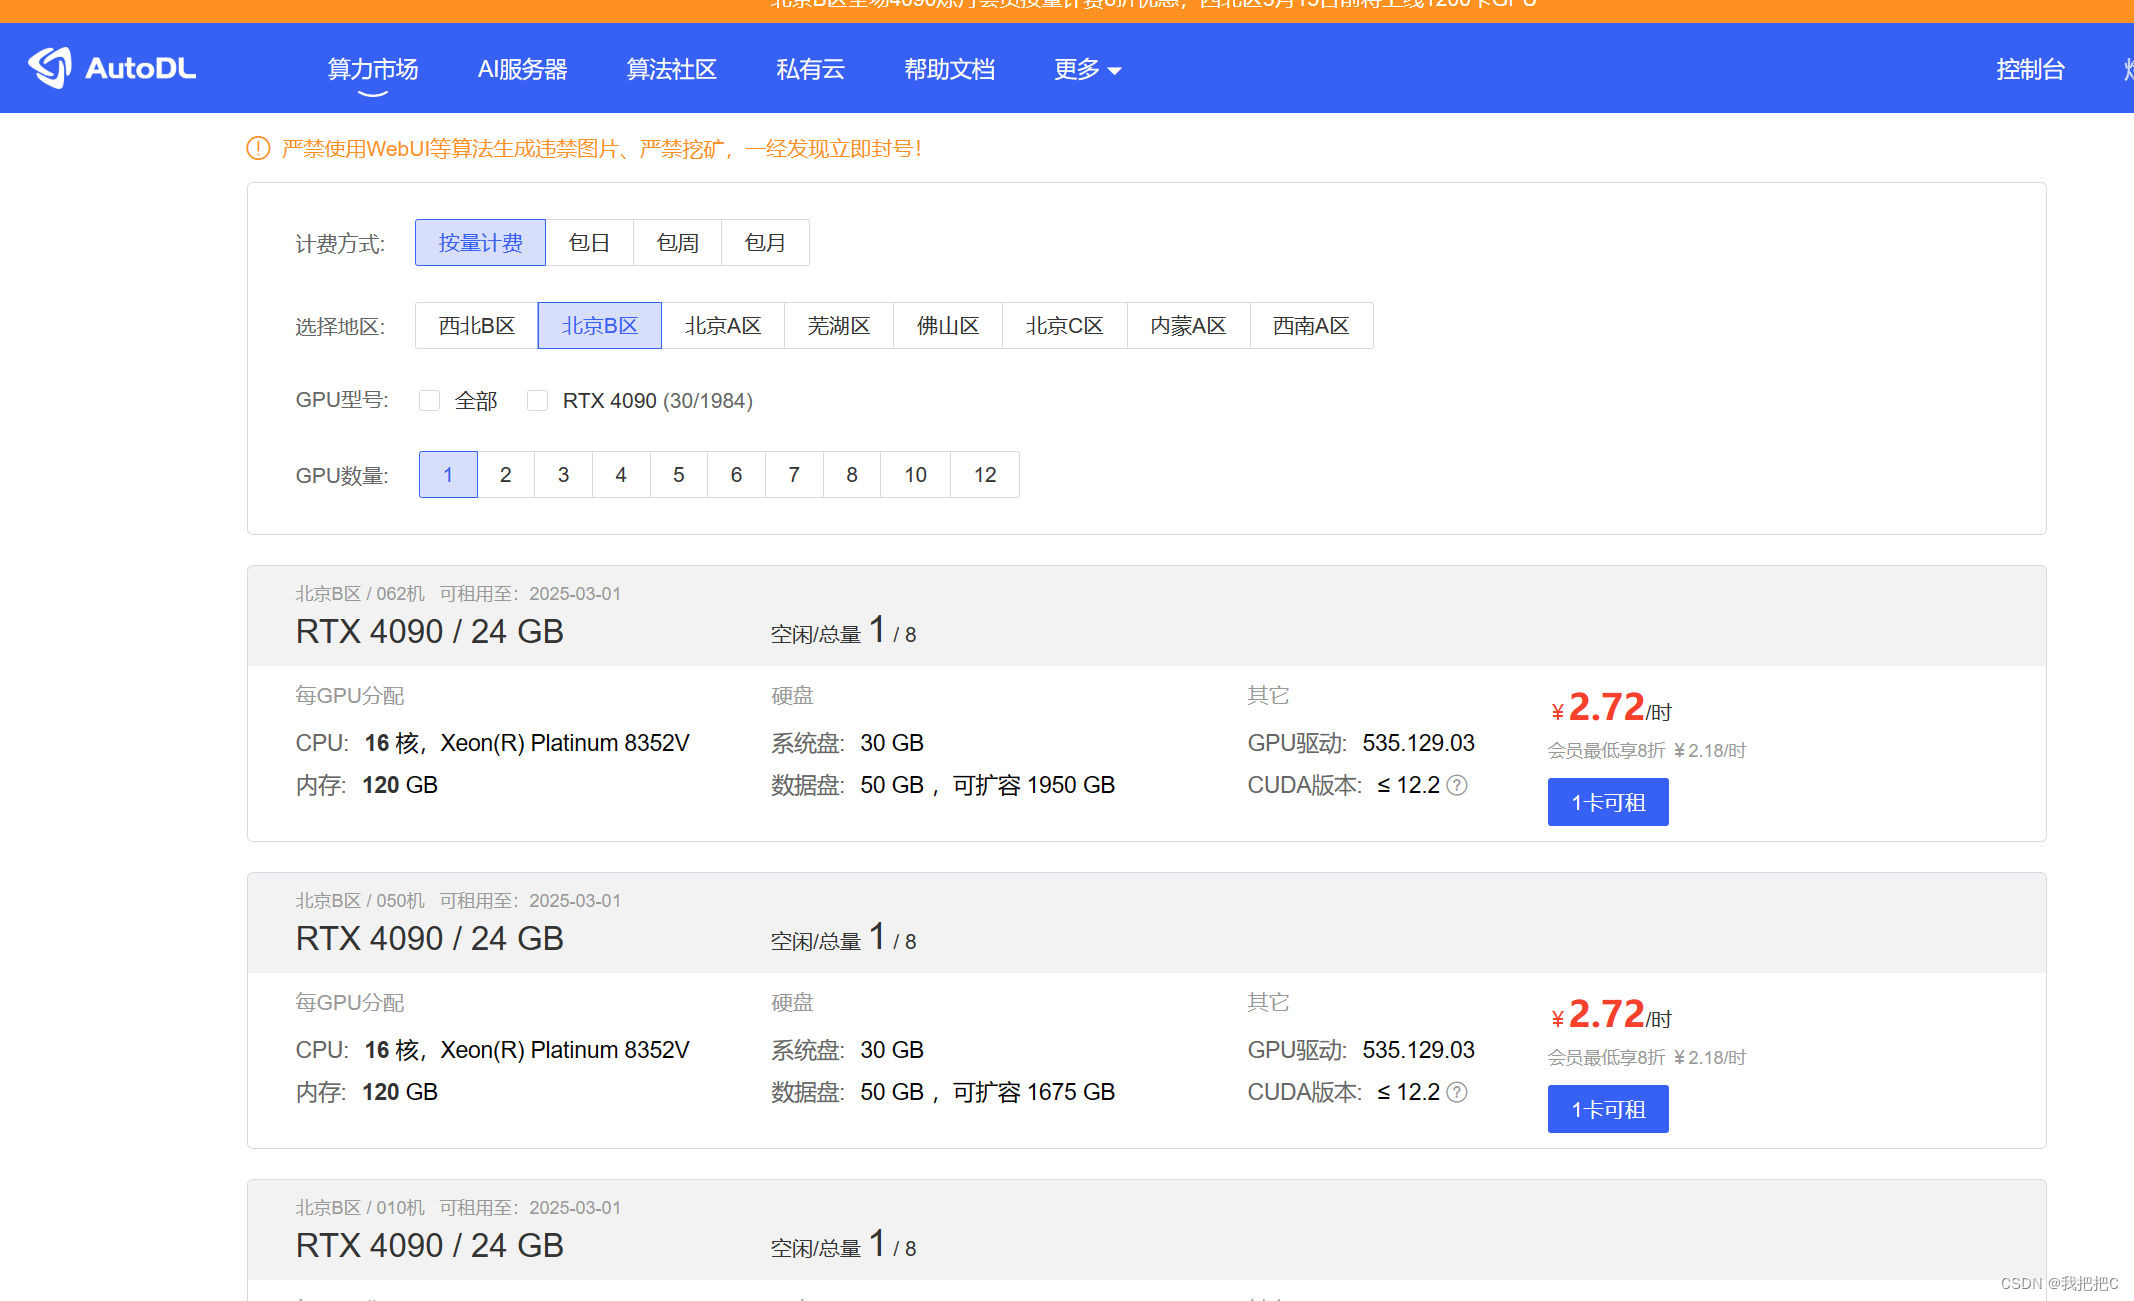The image size is (2134, 1301).
Task: Select the 包月 monthly billing option
Action: click(765, 243)
